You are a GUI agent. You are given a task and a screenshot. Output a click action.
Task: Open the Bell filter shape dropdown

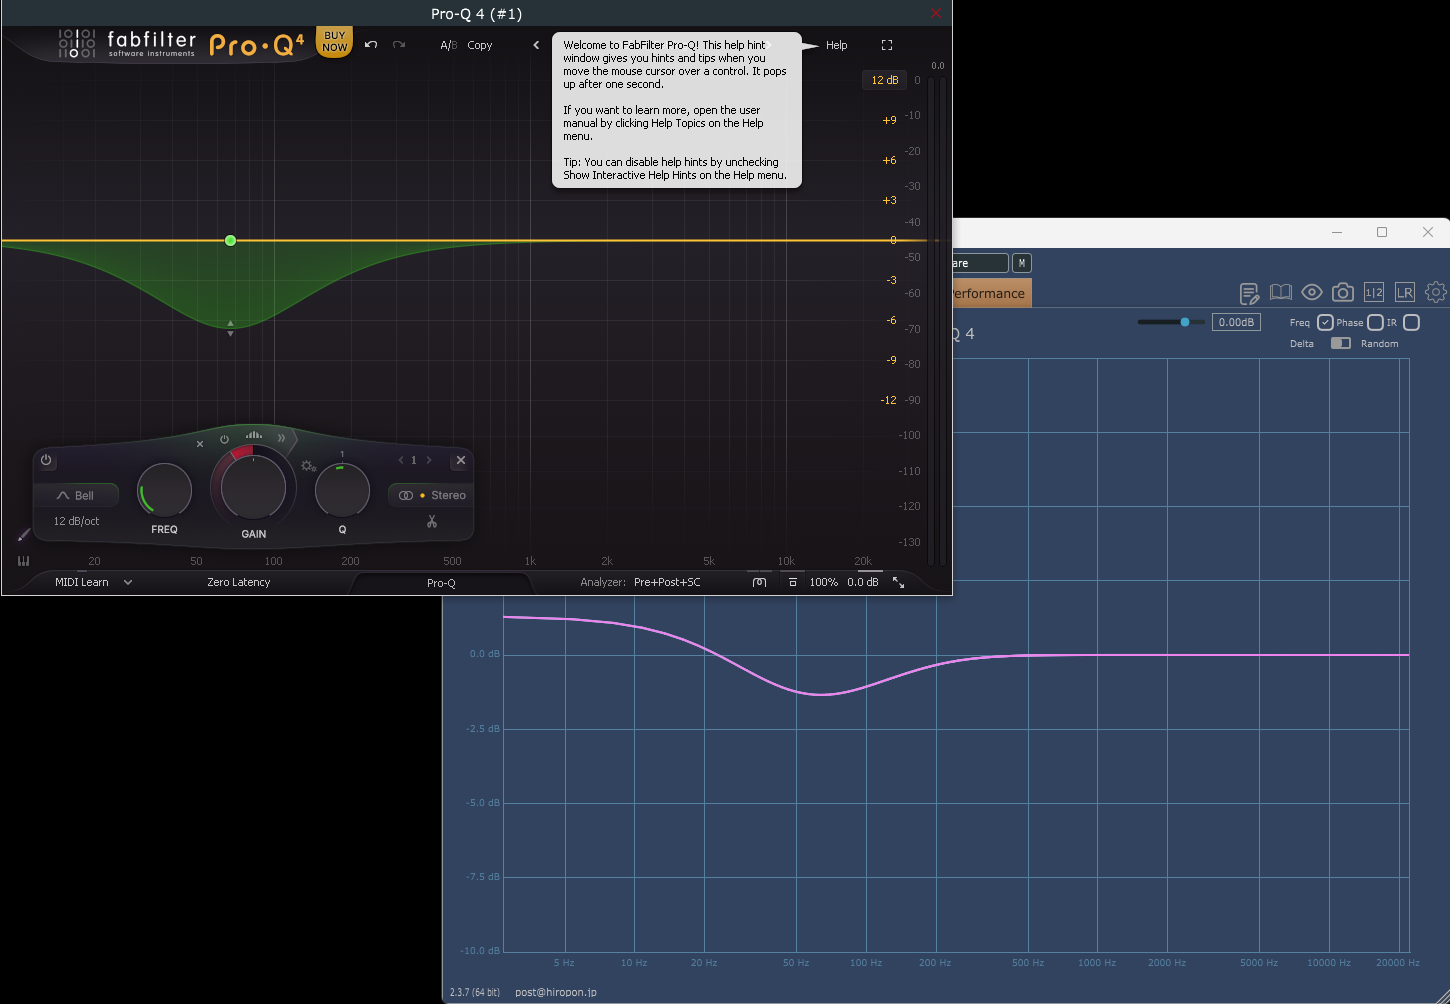76,495
